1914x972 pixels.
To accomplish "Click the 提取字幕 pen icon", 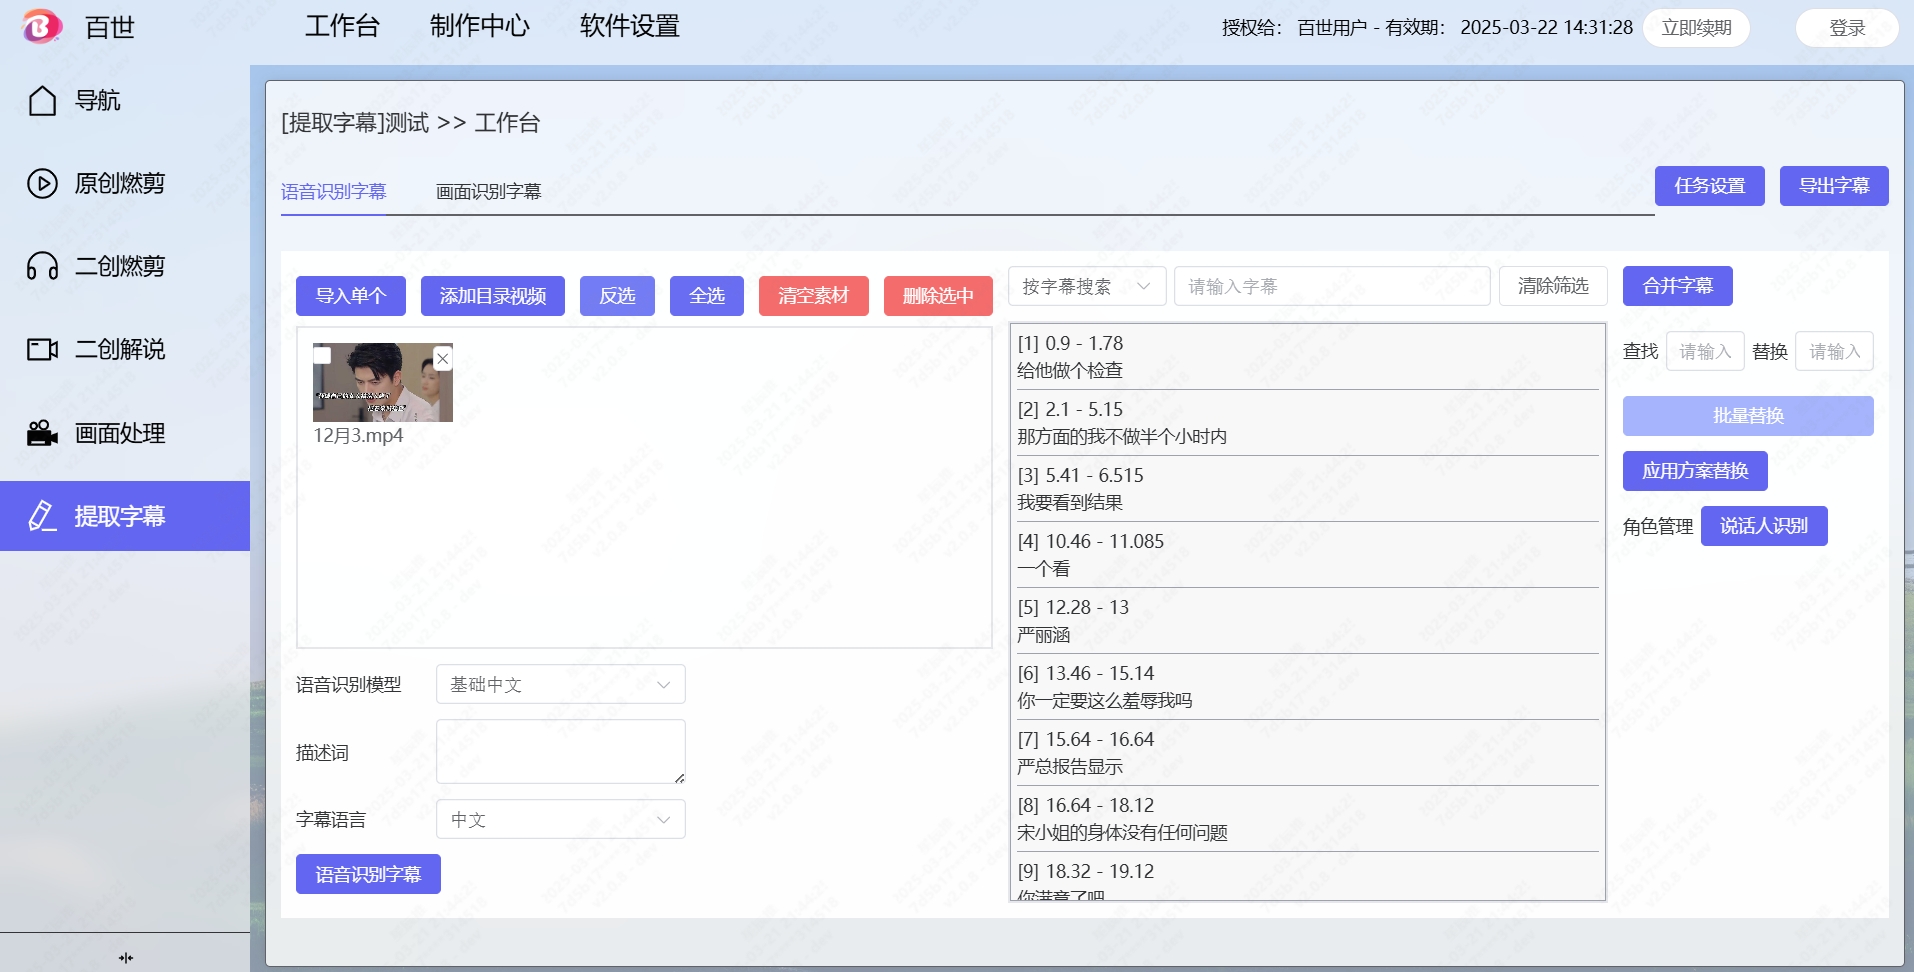I will click(x=42, y=516).
